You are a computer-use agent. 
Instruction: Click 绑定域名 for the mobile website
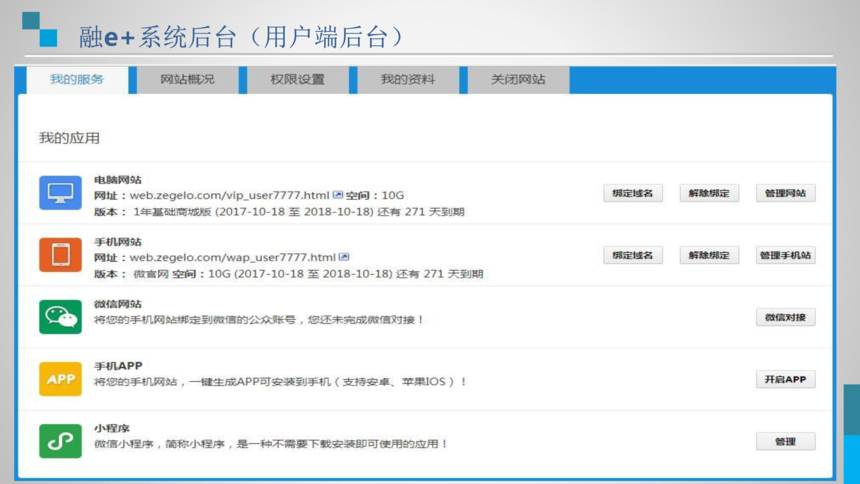pyautogui.click(x=633, y=255)
